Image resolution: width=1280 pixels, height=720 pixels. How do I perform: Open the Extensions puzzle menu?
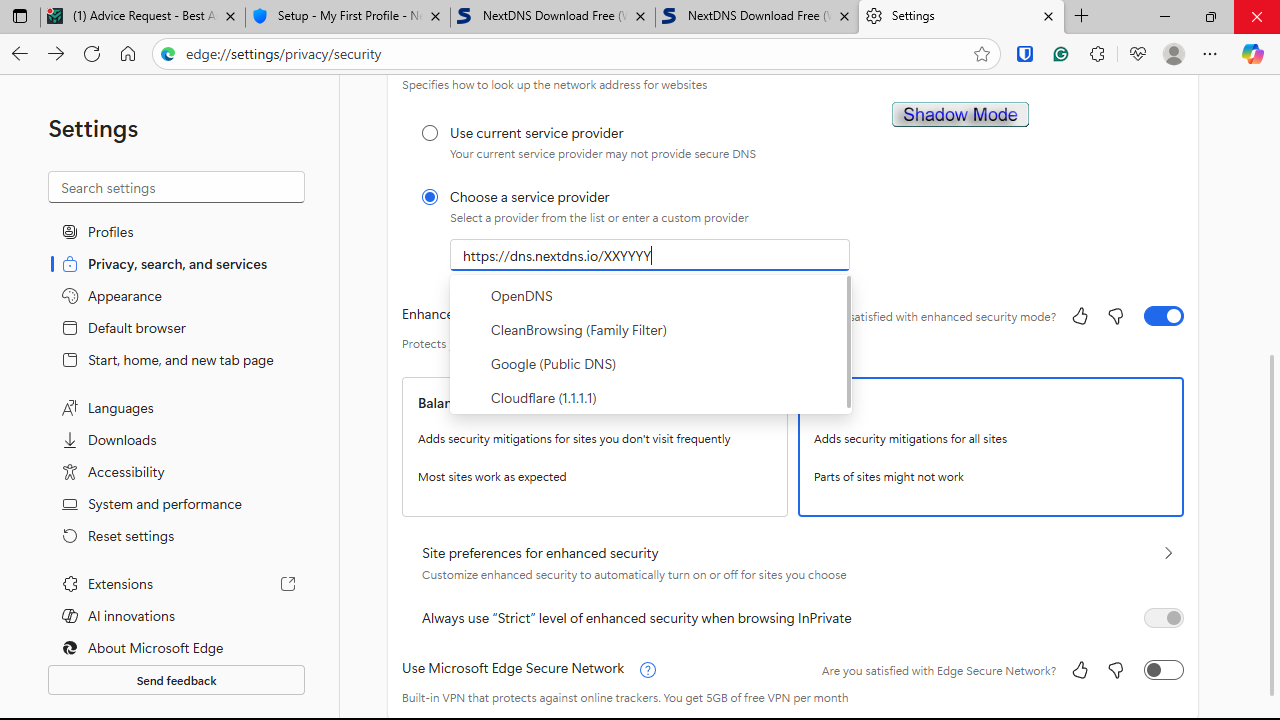click(1097, 54)
